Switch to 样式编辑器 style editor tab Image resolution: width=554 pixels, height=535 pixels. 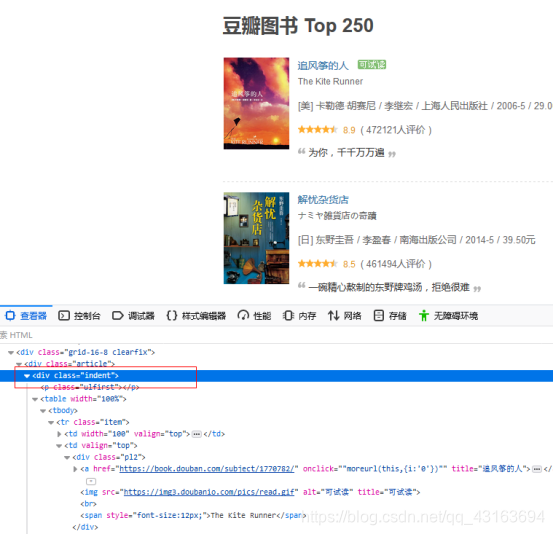coord(196,316)
